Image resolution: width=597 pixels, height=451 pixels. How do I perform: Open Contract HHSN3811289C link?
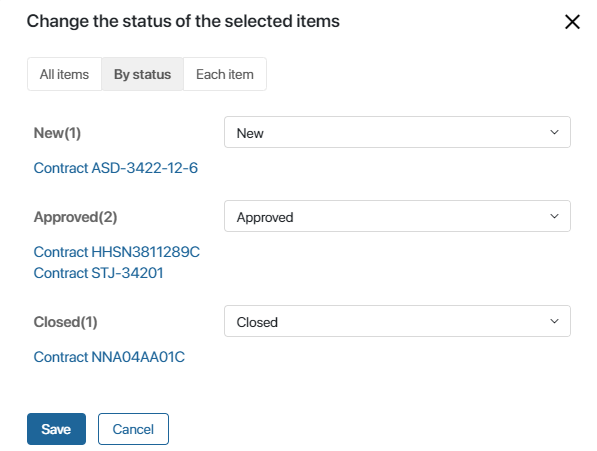[x=117, y=252]
